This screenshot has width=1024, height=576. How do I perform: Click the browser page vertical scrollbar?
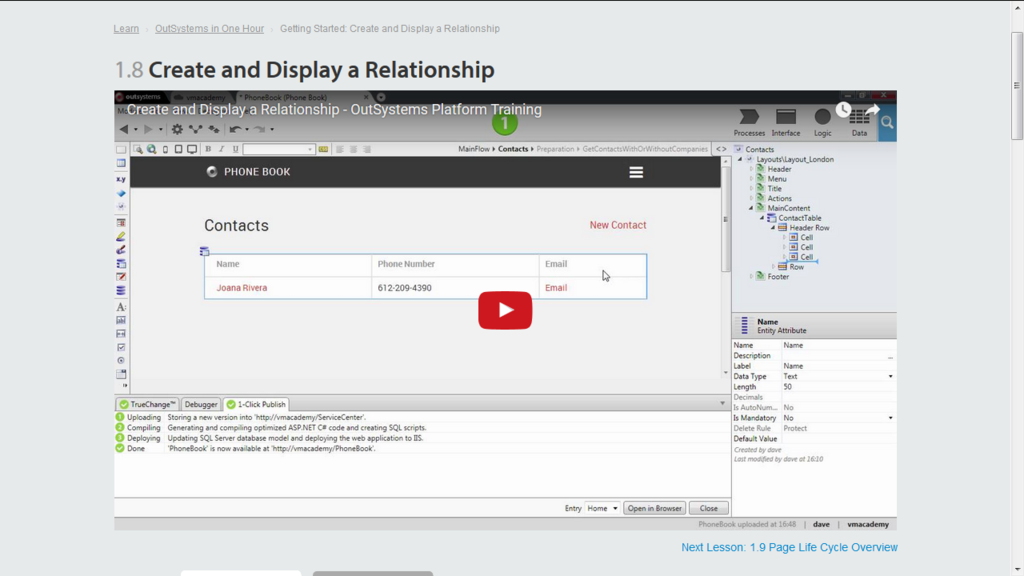coord(1017,85)
